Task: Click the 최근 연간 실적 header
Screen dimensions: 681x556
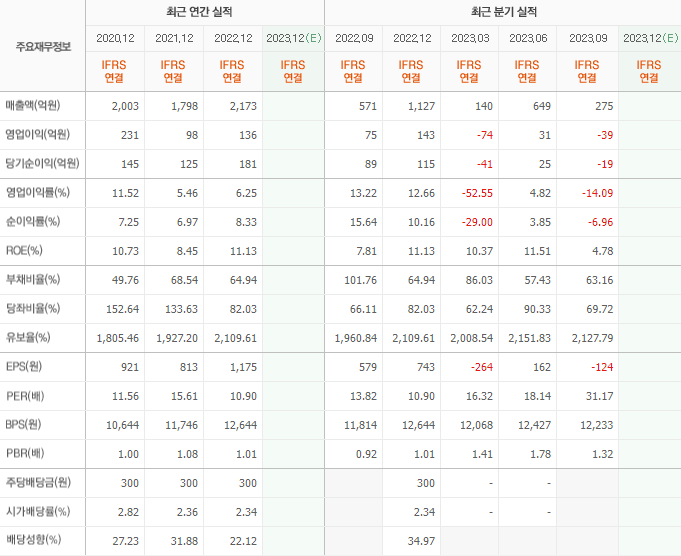Action: coord(199,12)
